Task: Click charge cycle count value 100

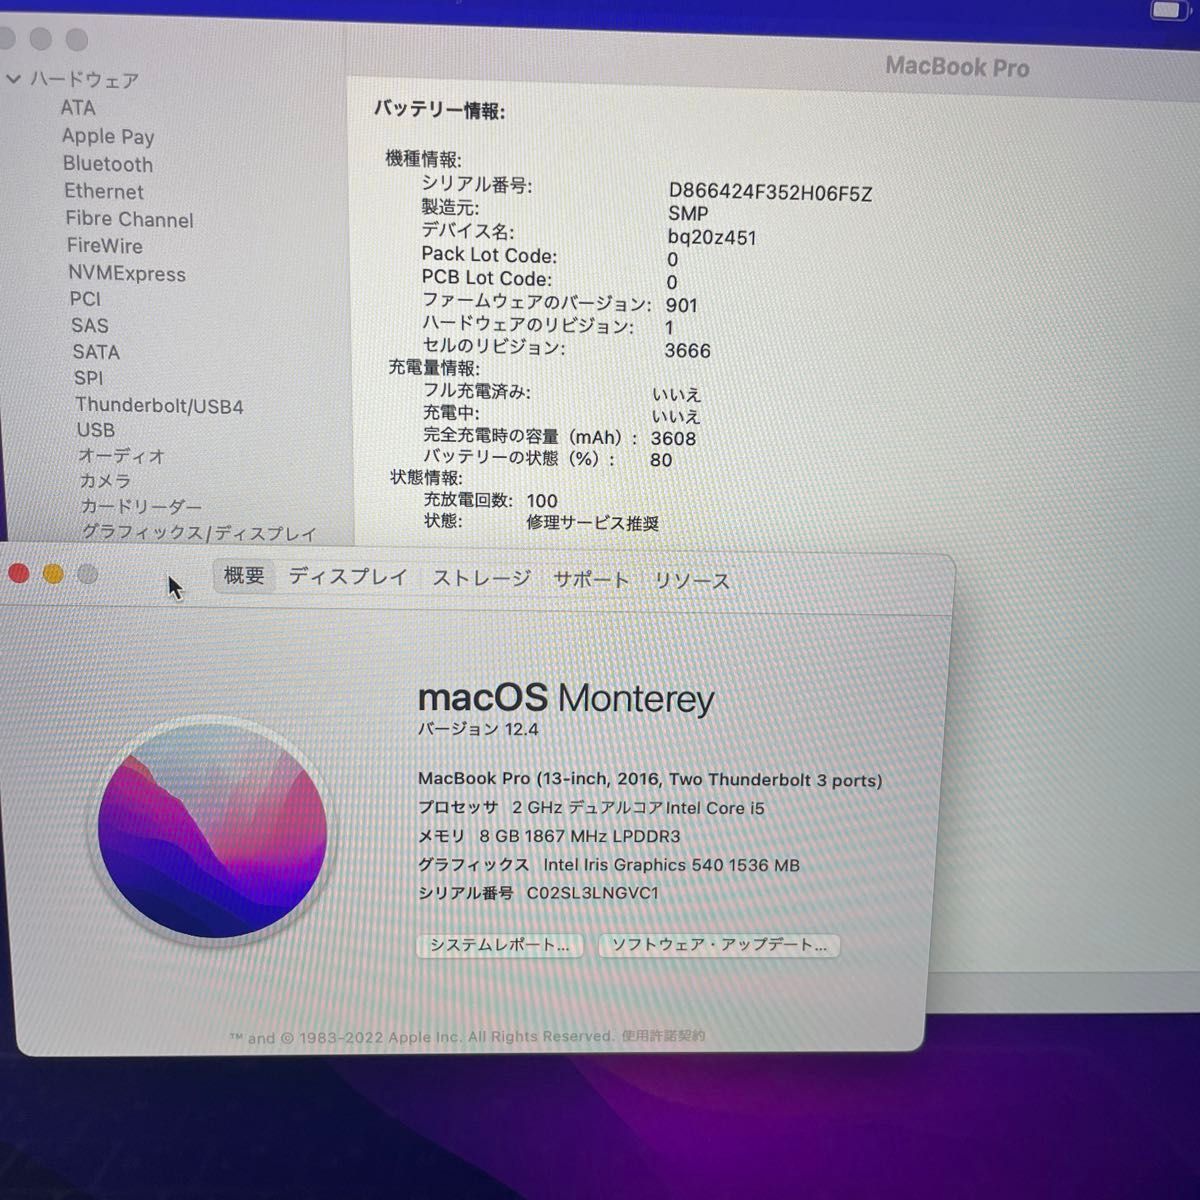Action: pyautogui.click(x=542, y=501)
